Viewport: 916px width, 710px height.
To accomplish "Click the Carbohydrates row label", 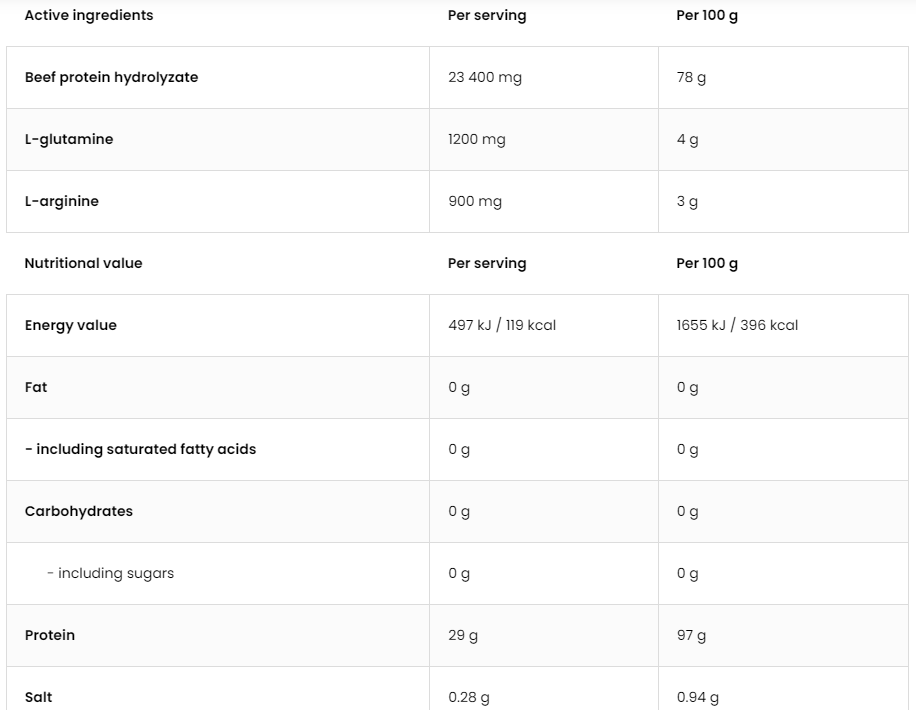I will (x=79, y=511).
